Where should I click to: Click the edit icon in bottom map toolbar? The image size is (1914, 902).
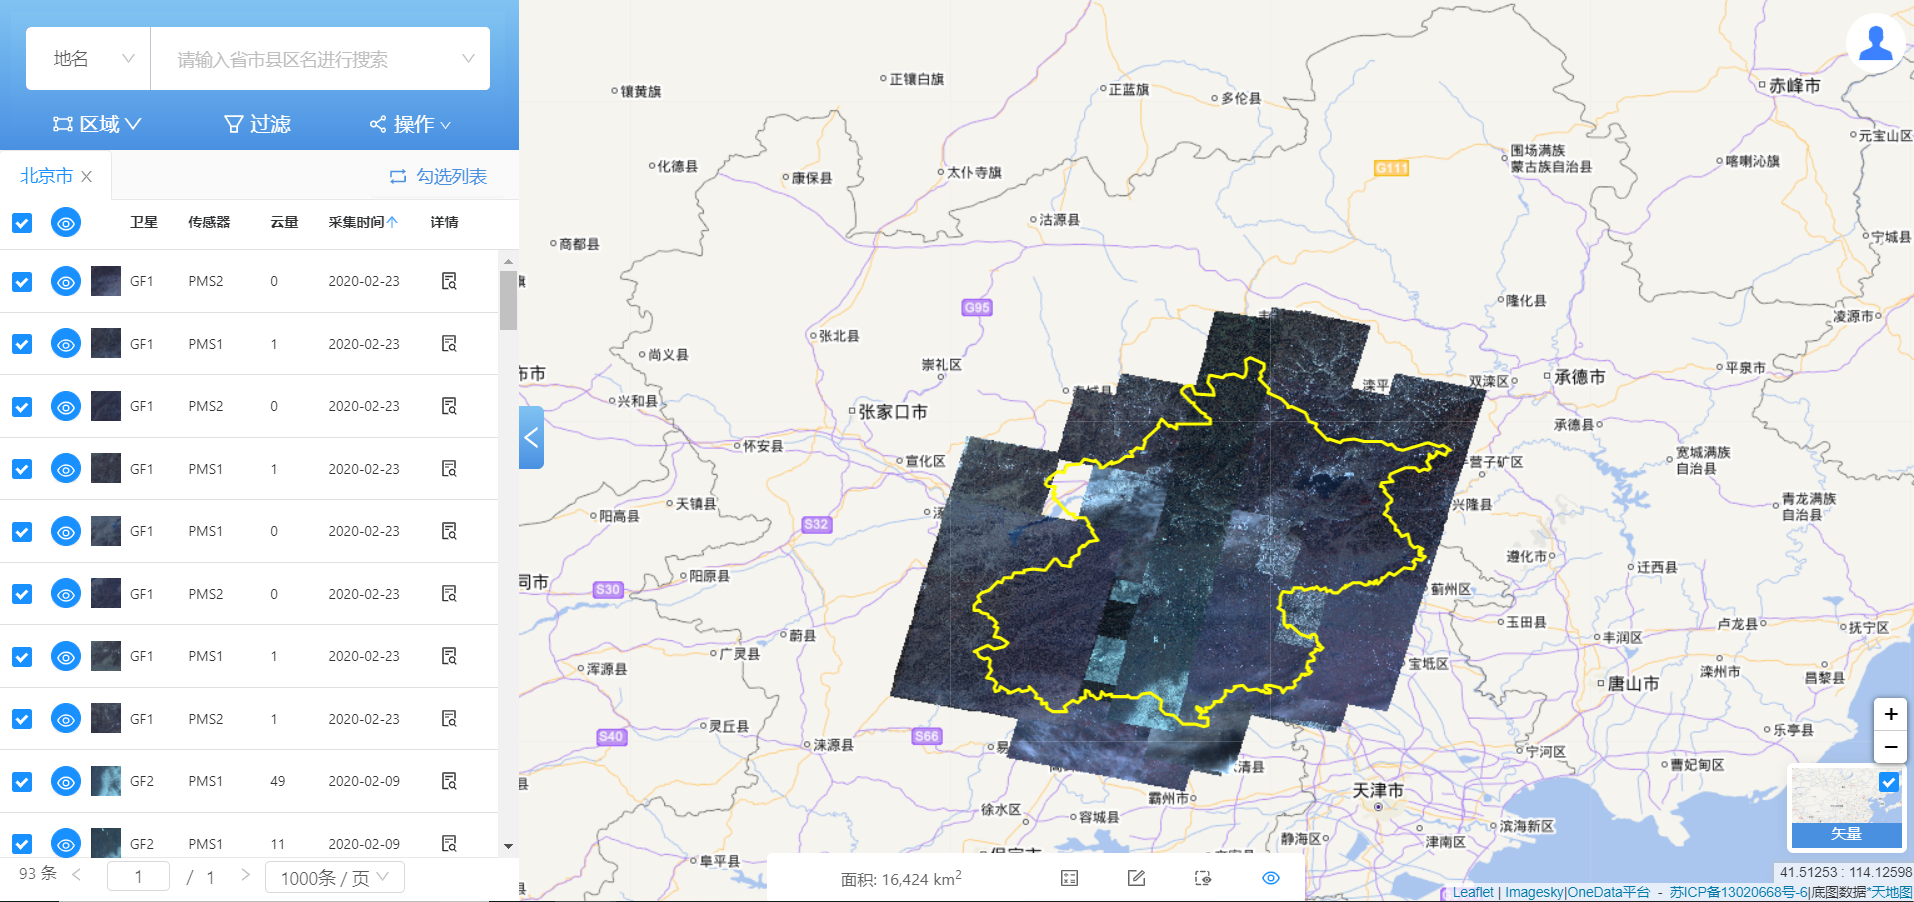click(x=1136, y=878)
